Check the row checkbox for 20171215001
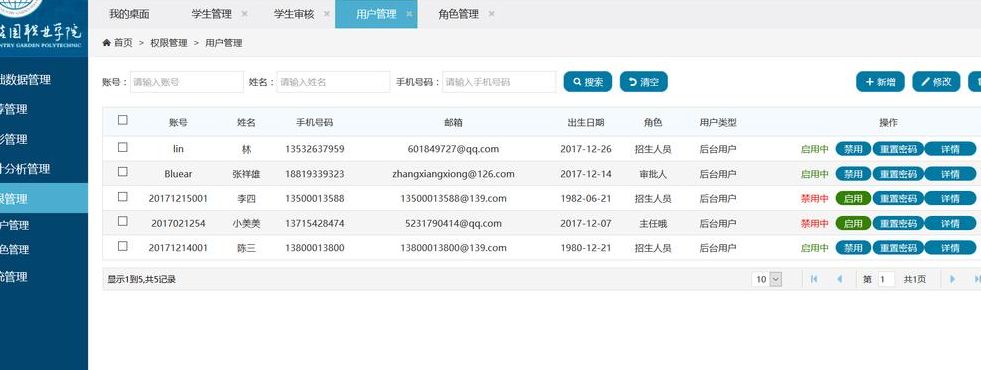 point(123,197)
